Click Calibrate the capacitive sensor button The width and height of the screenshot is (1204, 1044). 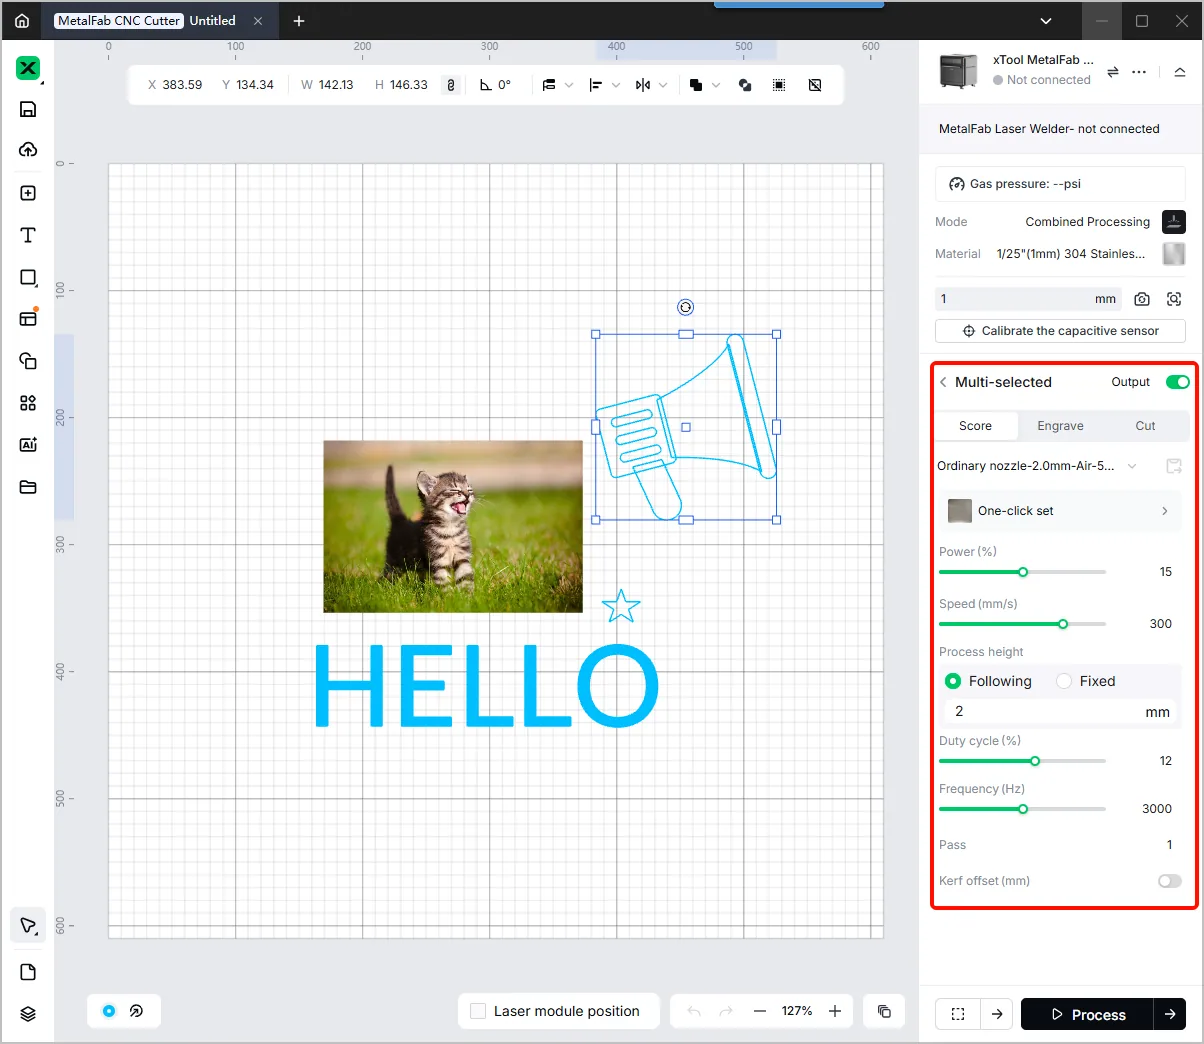pyautogui.click(x=1060, y=331)
